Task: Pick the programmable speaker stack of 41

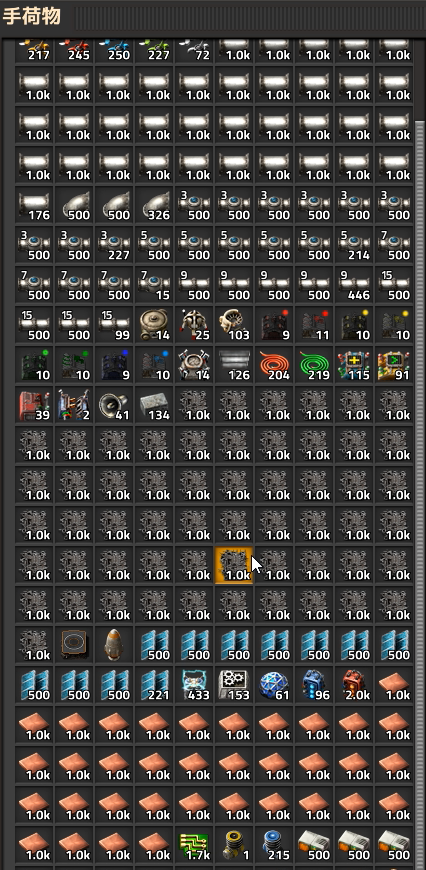Action: point(114,404)
